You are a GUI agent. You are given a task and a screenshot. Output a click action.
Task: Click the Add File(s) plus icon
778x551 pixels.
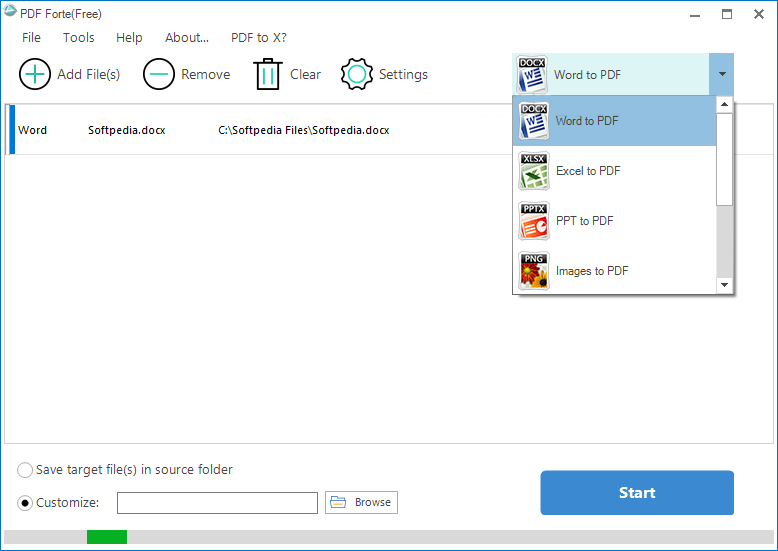coord(35,74)
